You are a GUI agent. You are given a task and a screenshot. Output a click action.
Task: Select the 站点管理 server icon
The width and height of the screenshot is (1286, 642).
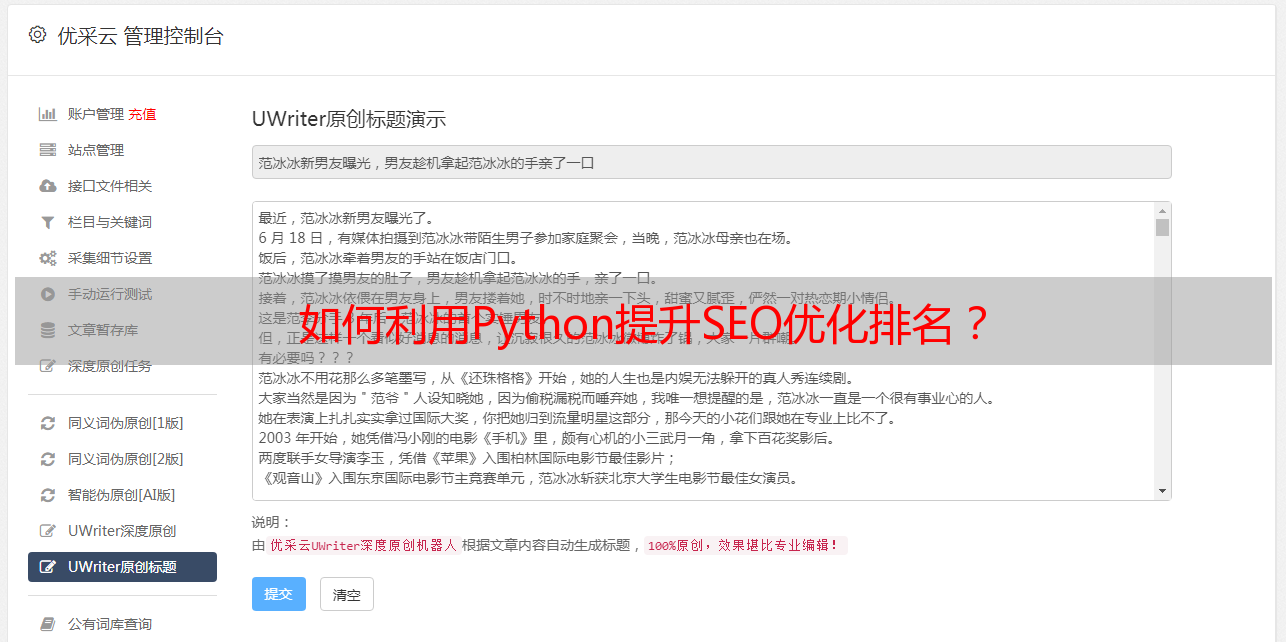(x=47, y=150)
